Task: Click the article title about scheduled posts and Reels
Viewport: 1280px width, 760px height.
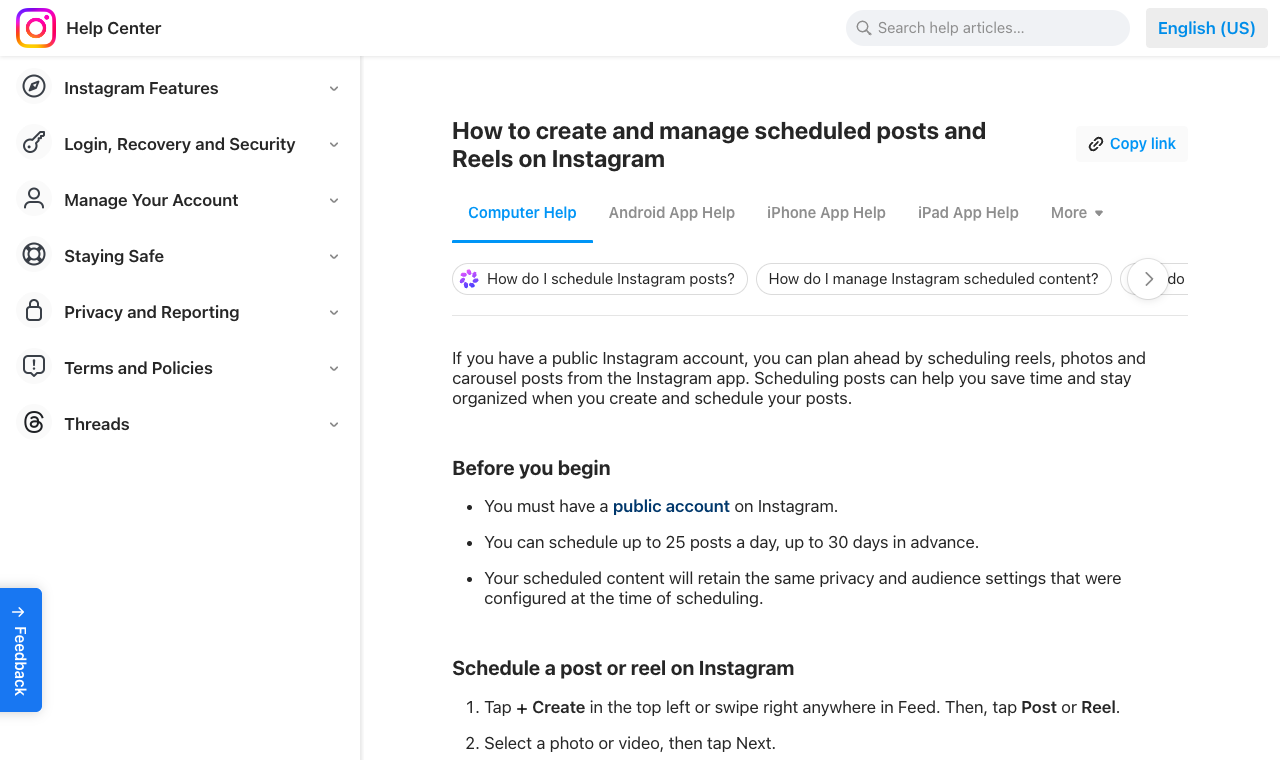Action: (719, 145)
